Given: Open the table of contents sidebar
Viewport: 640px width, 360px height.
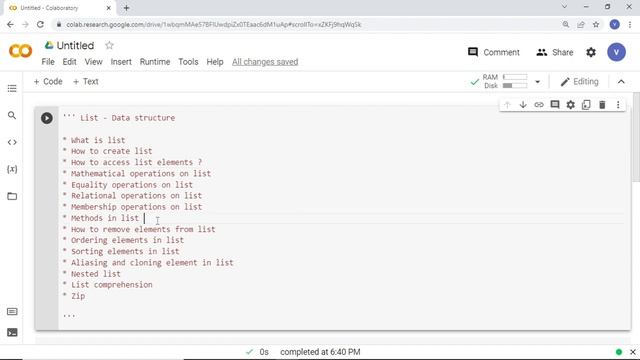Looking at the screenshot, I should pos(12,89).
